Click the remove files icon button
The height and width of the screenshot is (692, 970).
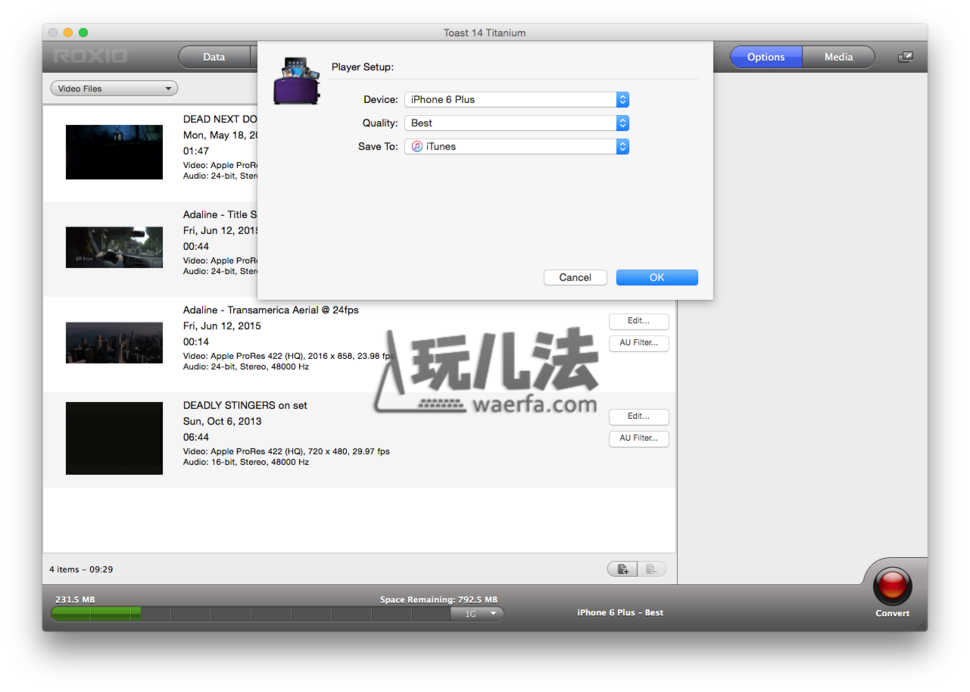tap(651, 569)
